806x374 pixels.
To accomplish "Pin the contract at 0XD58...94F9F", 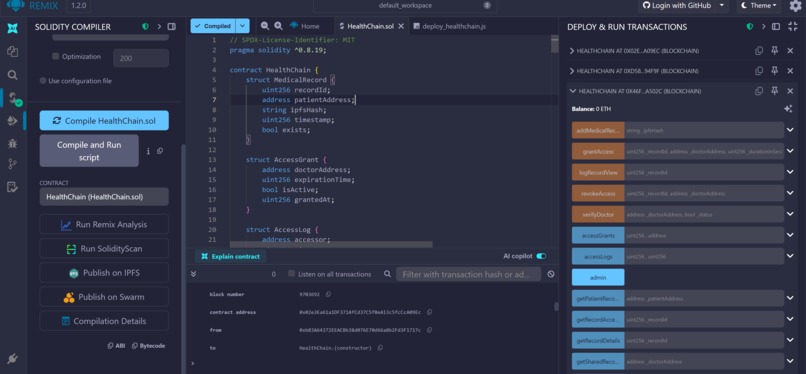I will pos(774,71).
